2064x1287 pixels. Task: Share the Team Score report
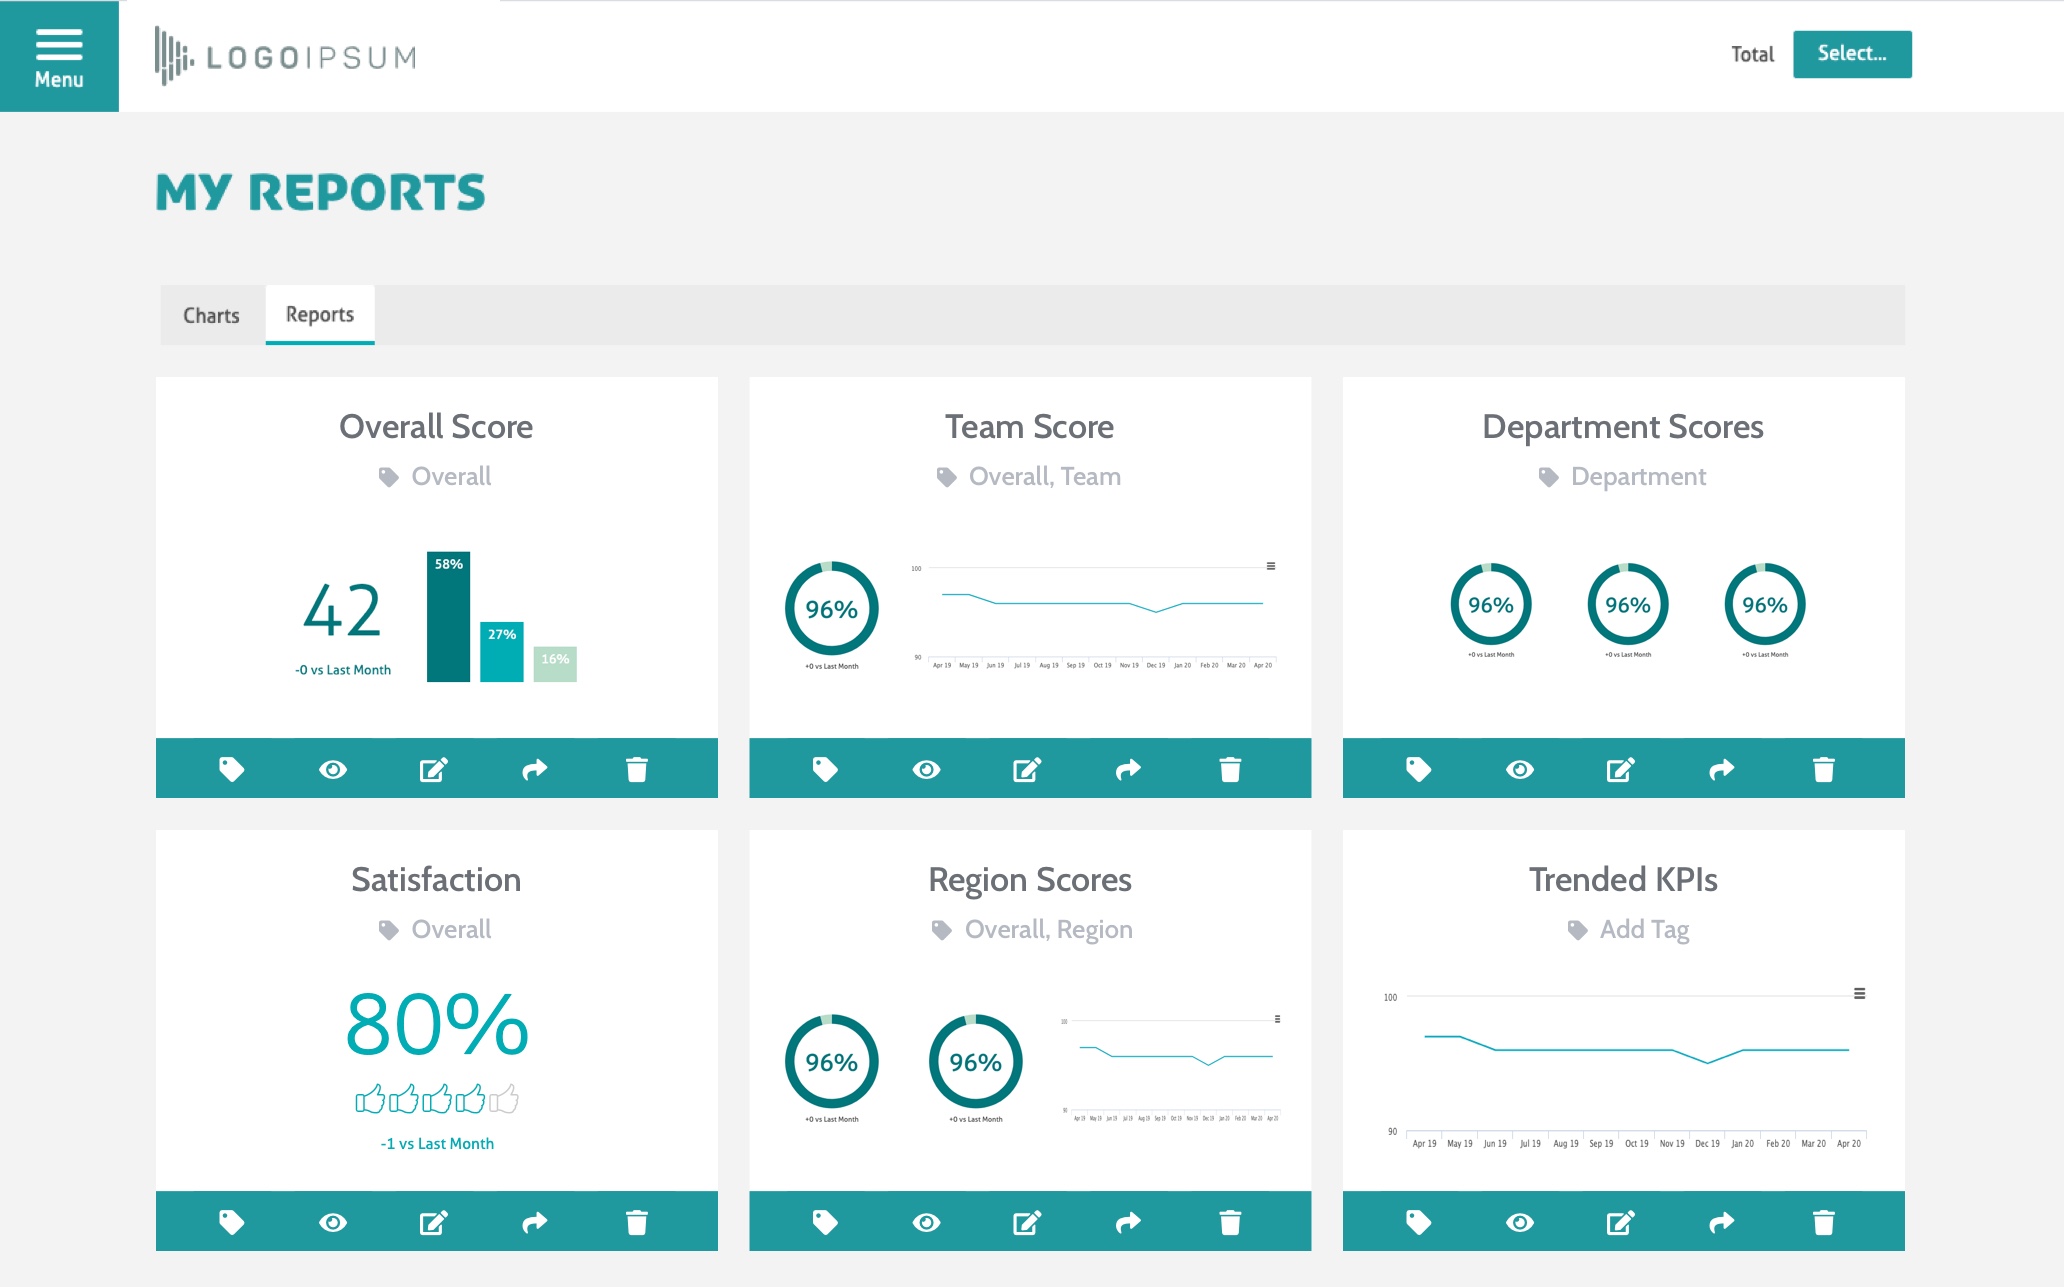[1128, 768]
